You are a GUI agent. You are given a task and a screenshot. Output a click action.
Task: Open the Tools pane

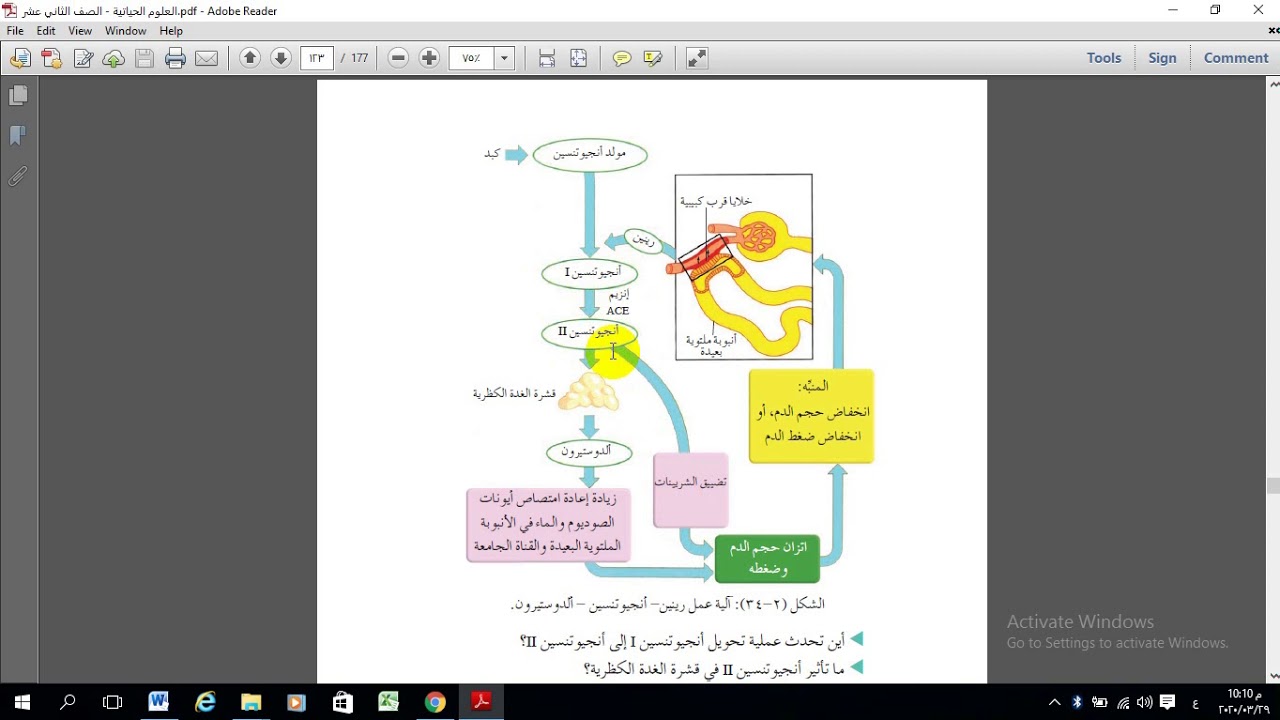[x=1104, y=58]
